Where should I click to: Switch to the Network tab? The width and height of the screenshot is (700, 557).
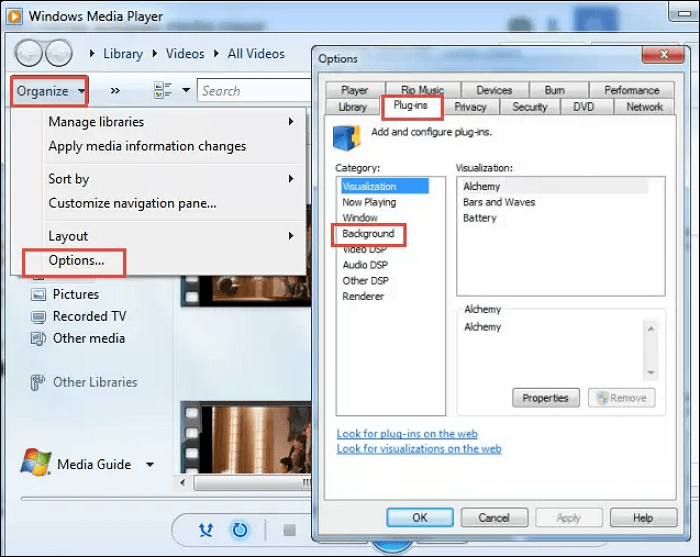[x=644, y=107]
